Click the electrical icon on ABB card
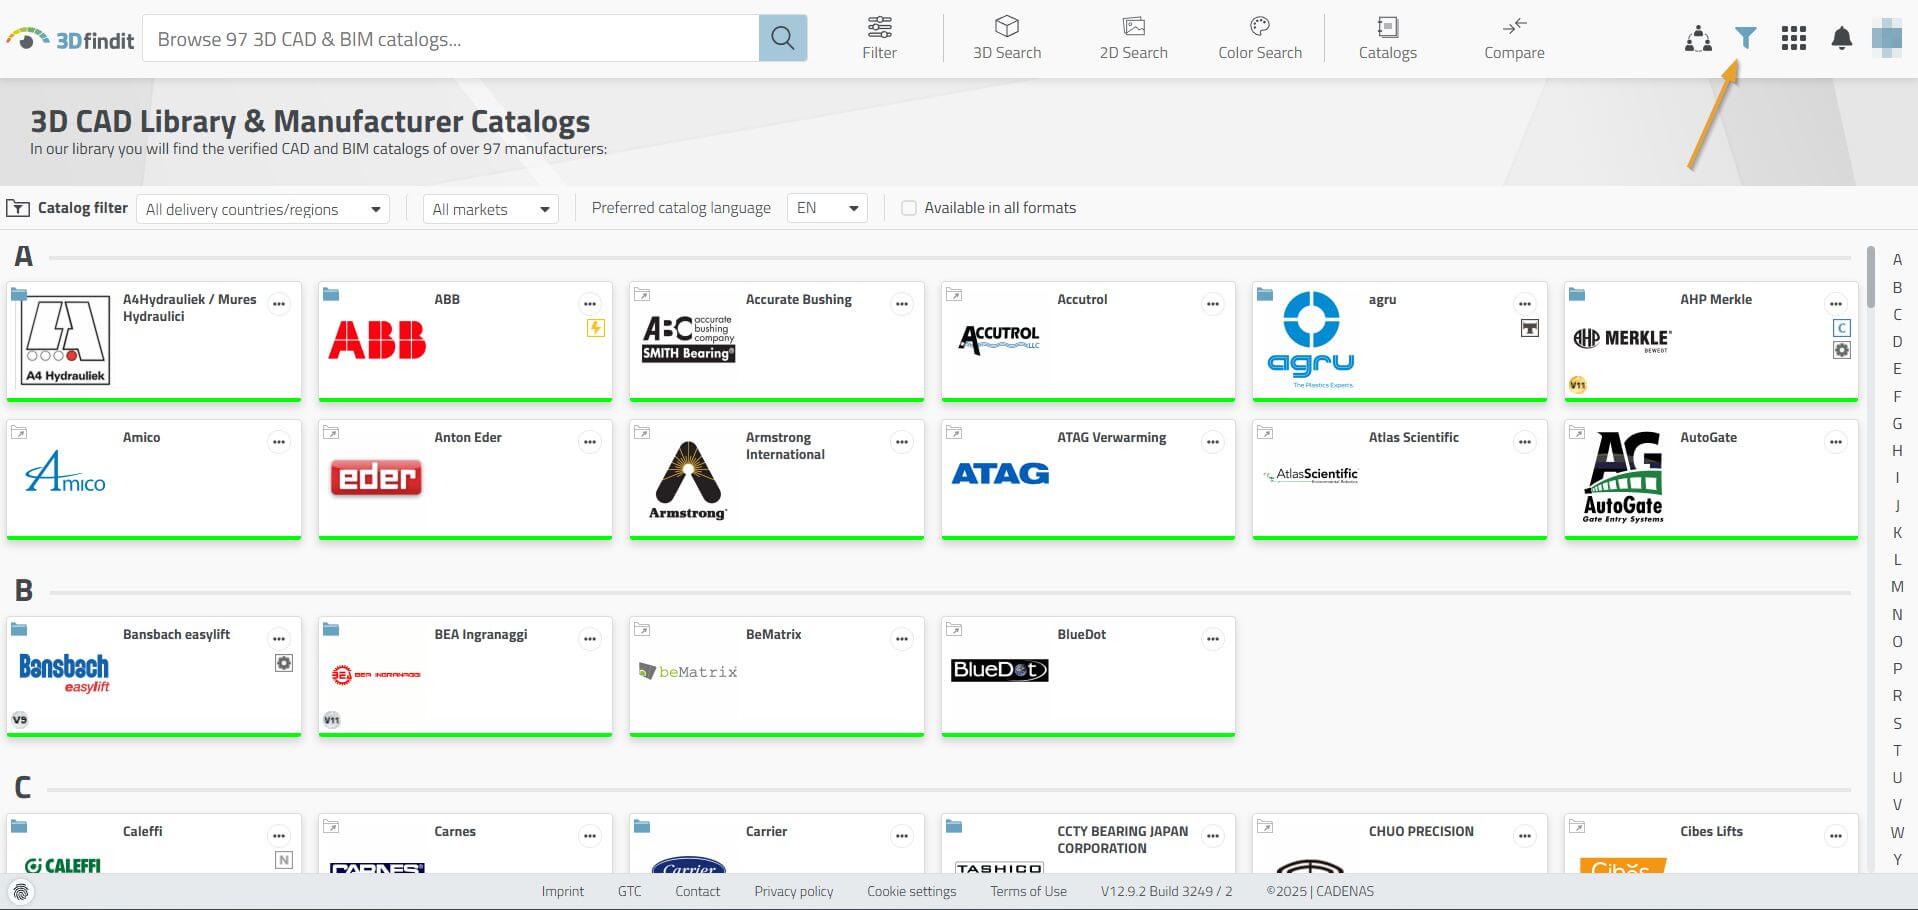The height and width of the screenshot is (910, 1918). 595,328
